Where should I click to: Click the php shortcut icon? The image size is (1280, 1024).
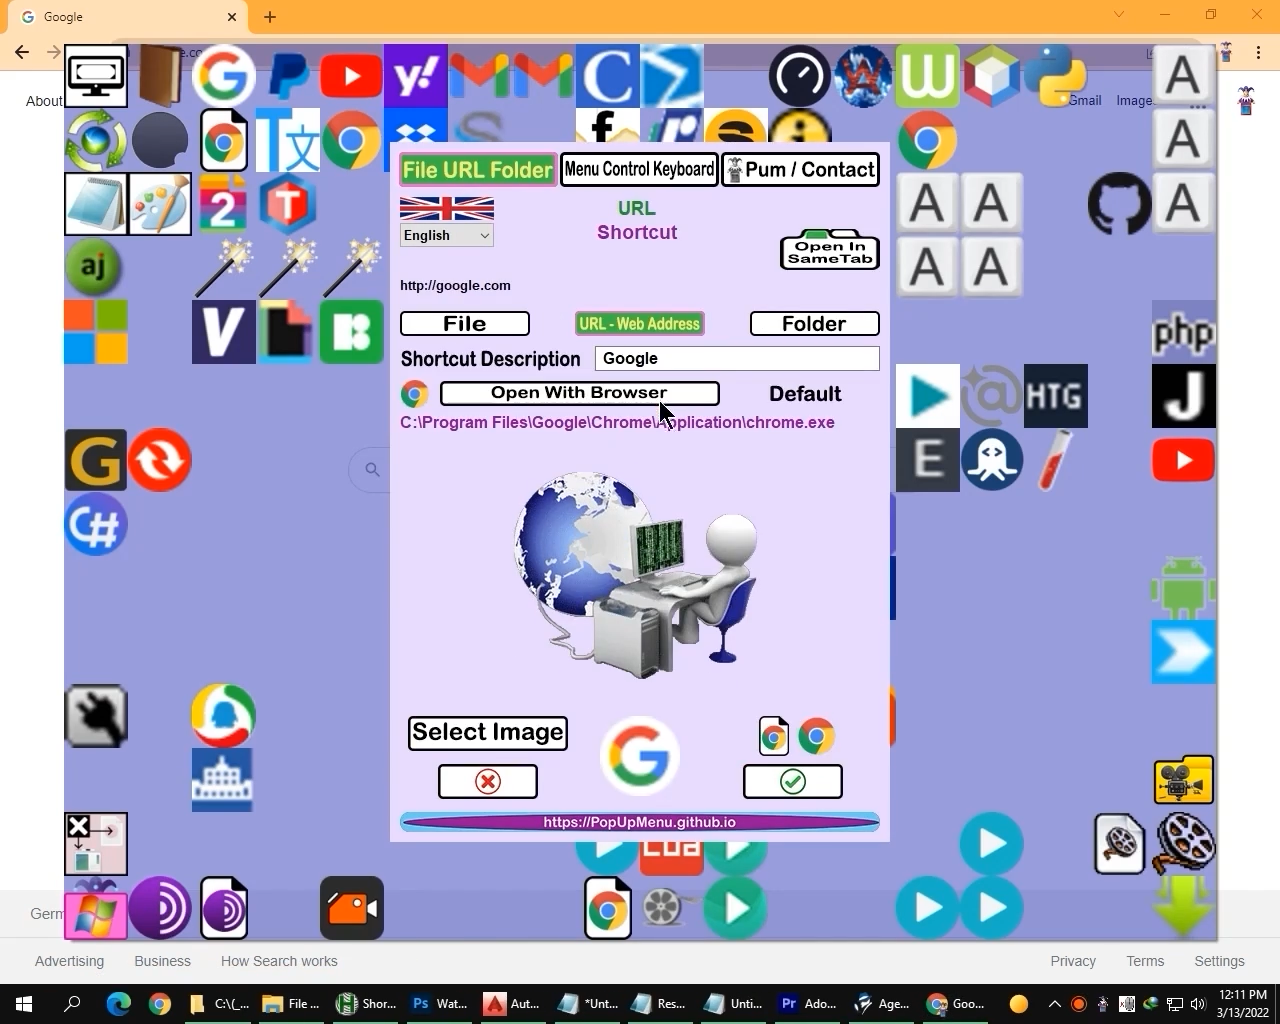click(1184, 332)
